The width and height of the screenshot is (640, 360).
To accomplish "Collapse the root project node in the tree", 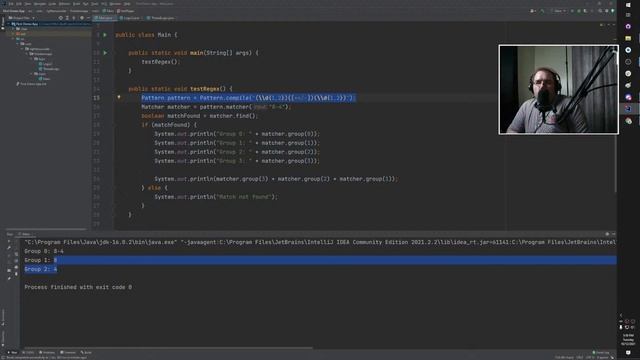I will (x=9, y=24).
